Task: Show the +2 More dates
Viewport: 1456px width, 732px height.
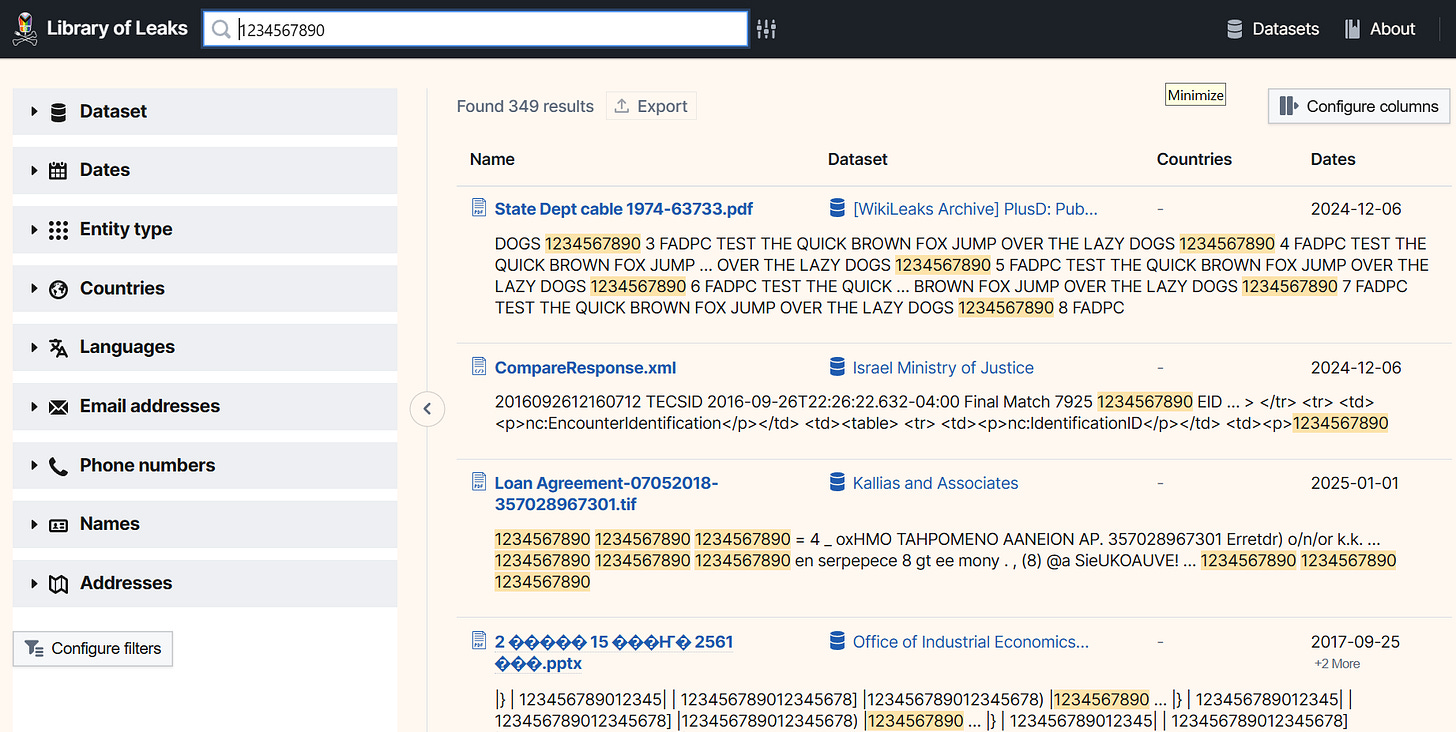Action: tap(1337, 664)
